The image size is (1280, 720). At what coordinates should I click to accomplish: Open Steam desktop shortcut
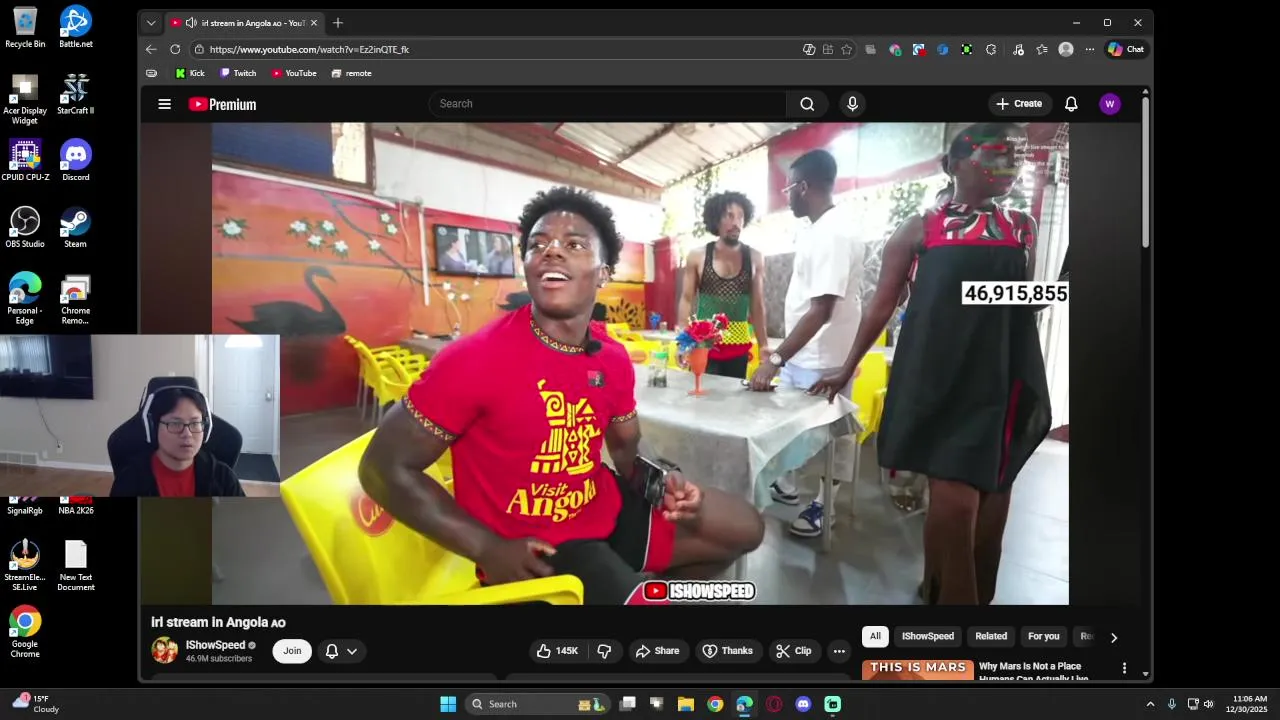pos(76,227)
